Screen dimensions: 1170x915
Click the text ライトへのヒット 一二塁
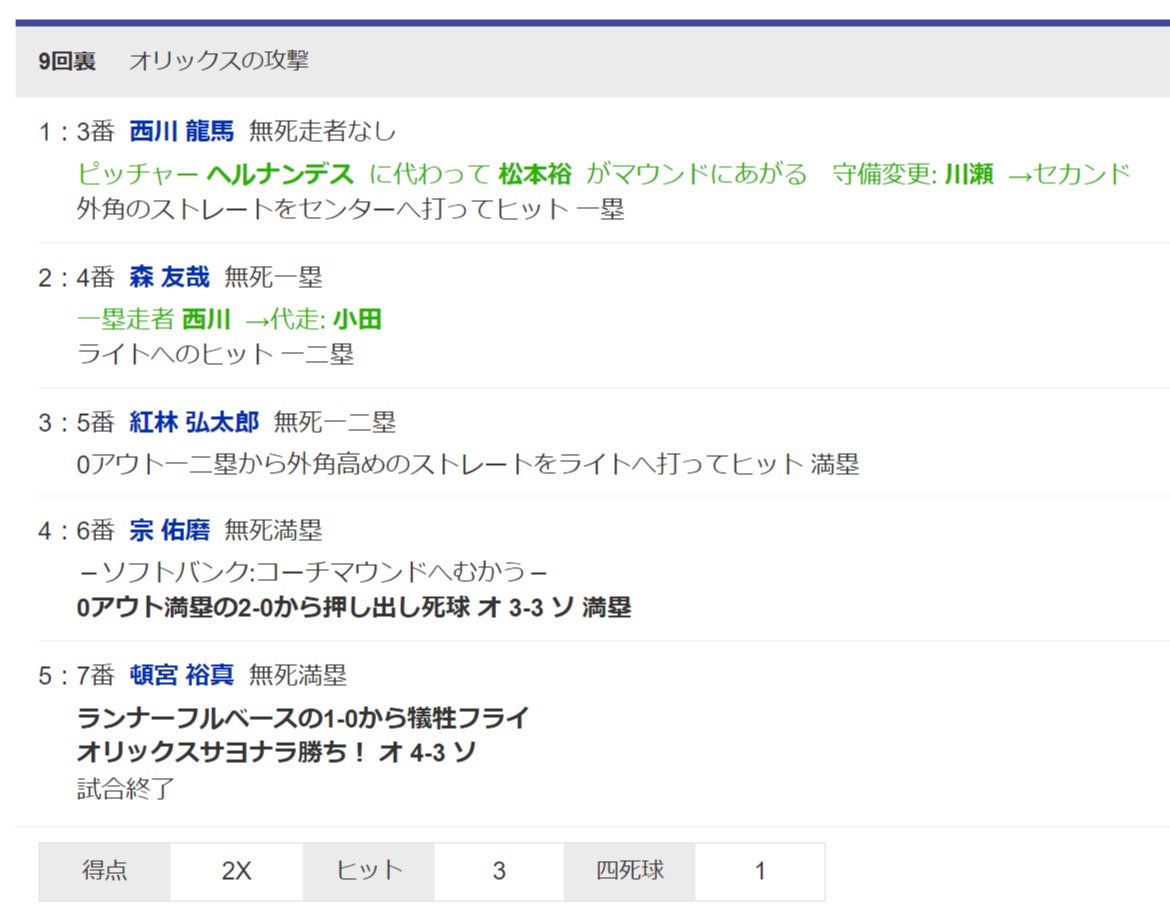click(x=215, y=354)
